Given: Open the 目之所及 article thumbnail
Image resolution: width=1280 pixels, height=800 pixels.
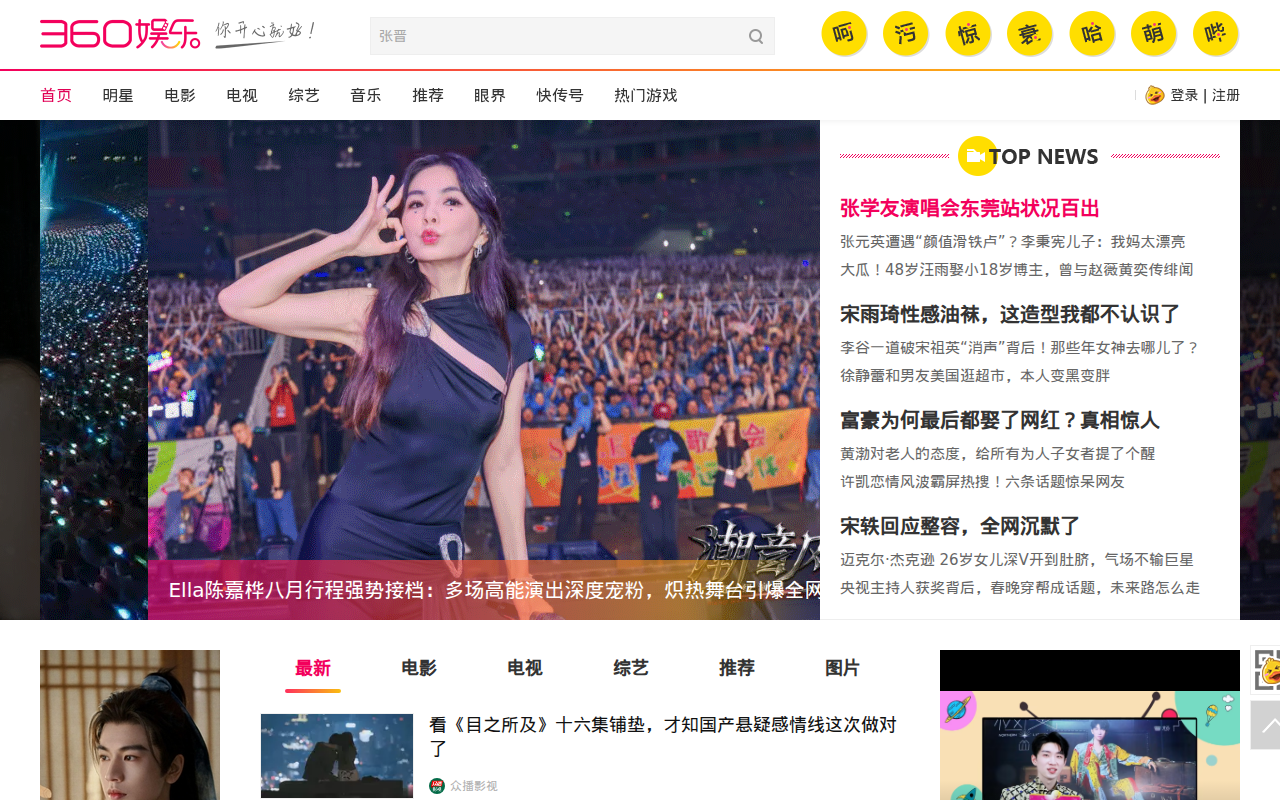Looking at the screenshot, I should click(x=337, y=755).
